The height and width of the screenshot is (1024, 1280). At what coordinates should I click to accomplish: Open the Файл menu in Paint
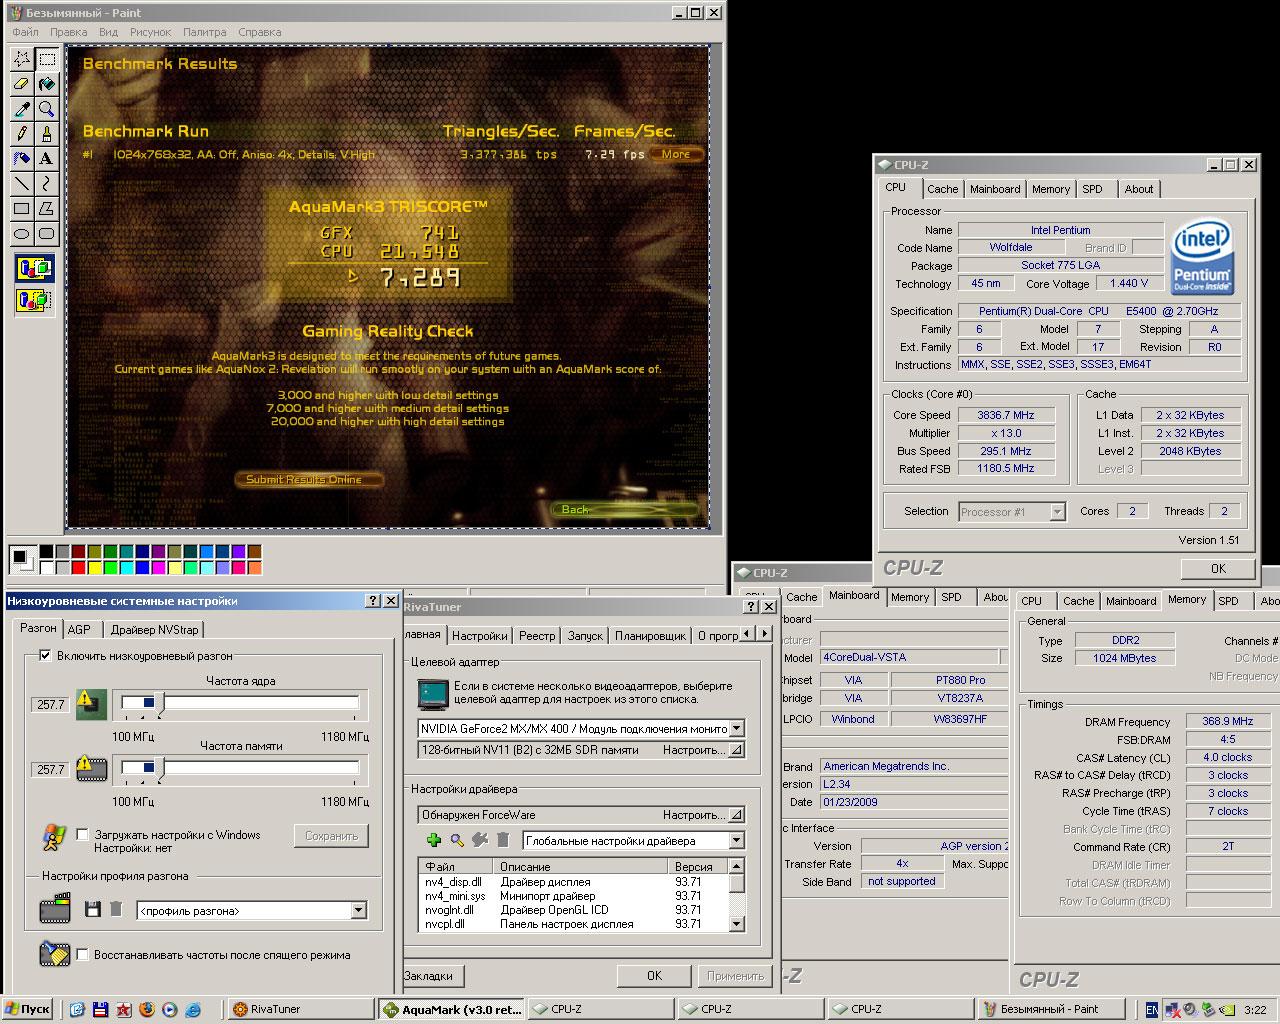click(26, 32)
